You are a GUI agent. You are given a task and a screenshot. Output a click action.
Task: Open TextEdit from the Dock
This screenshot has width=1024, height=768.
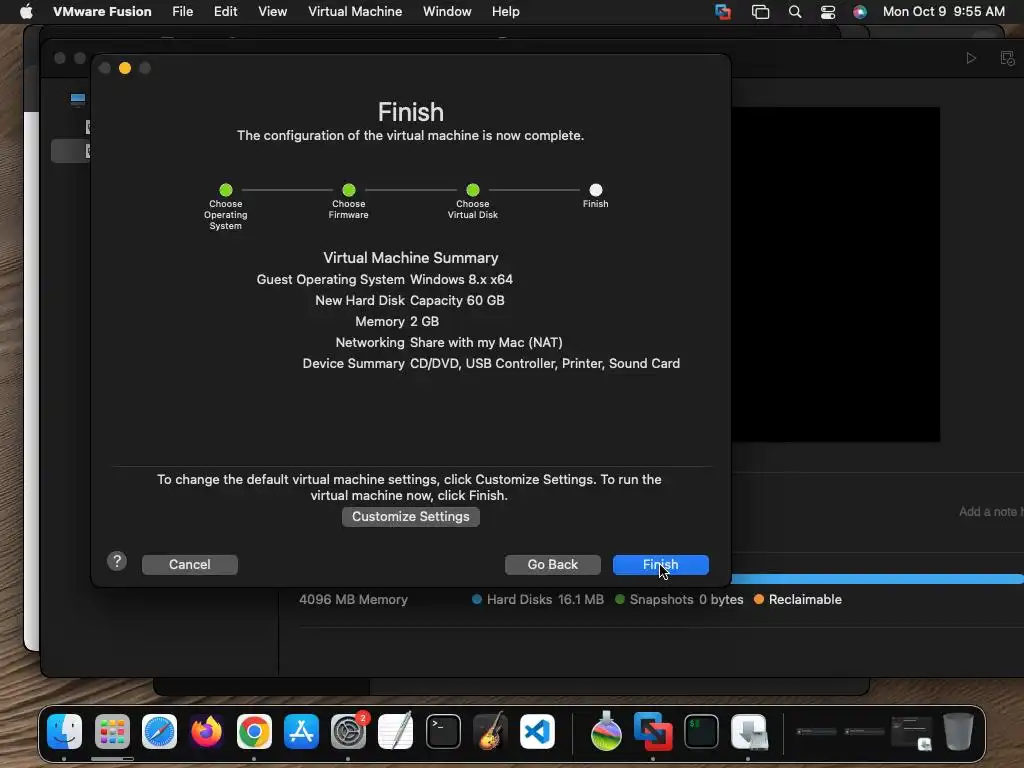pos(396,731)
